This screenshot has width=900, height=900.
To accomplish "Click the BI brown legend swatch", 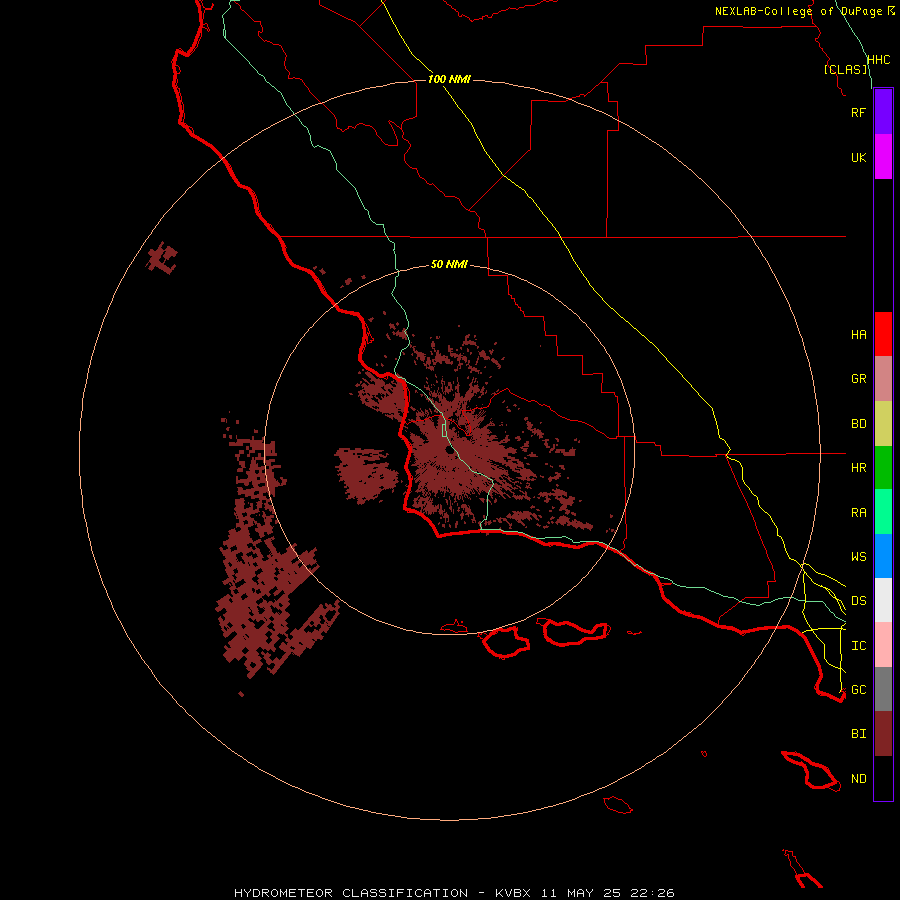I will point(883,734).
